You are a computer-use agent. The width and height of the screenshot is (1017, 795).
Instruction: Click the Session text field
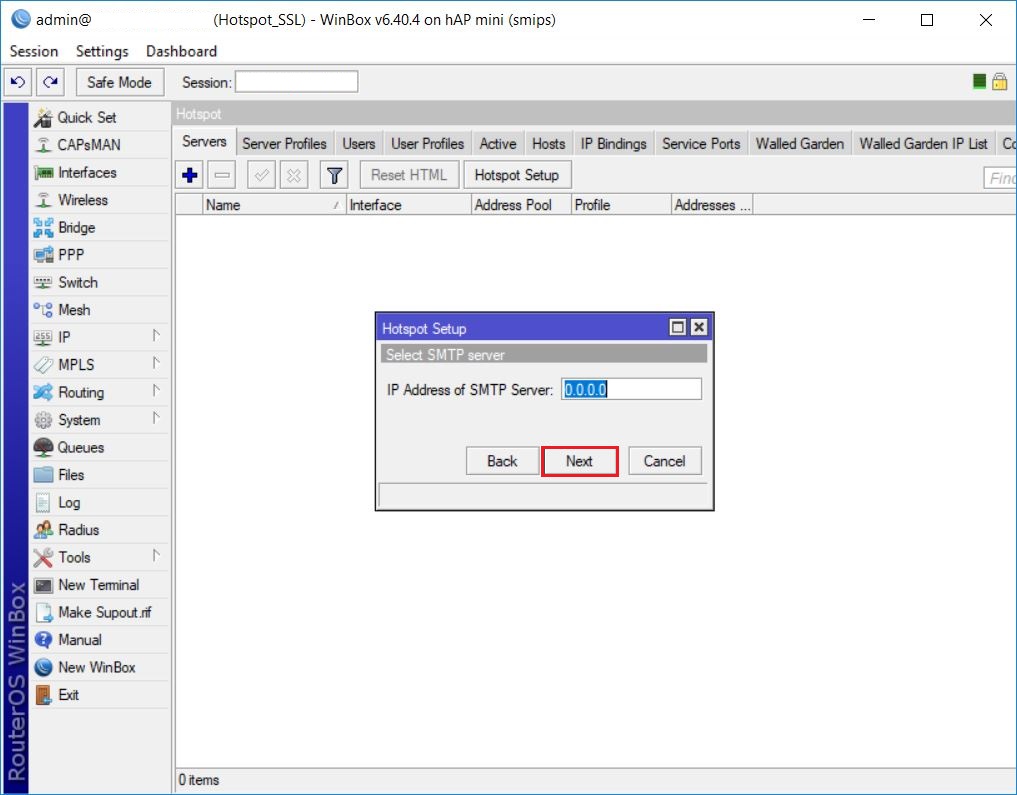tap(296, 82)
